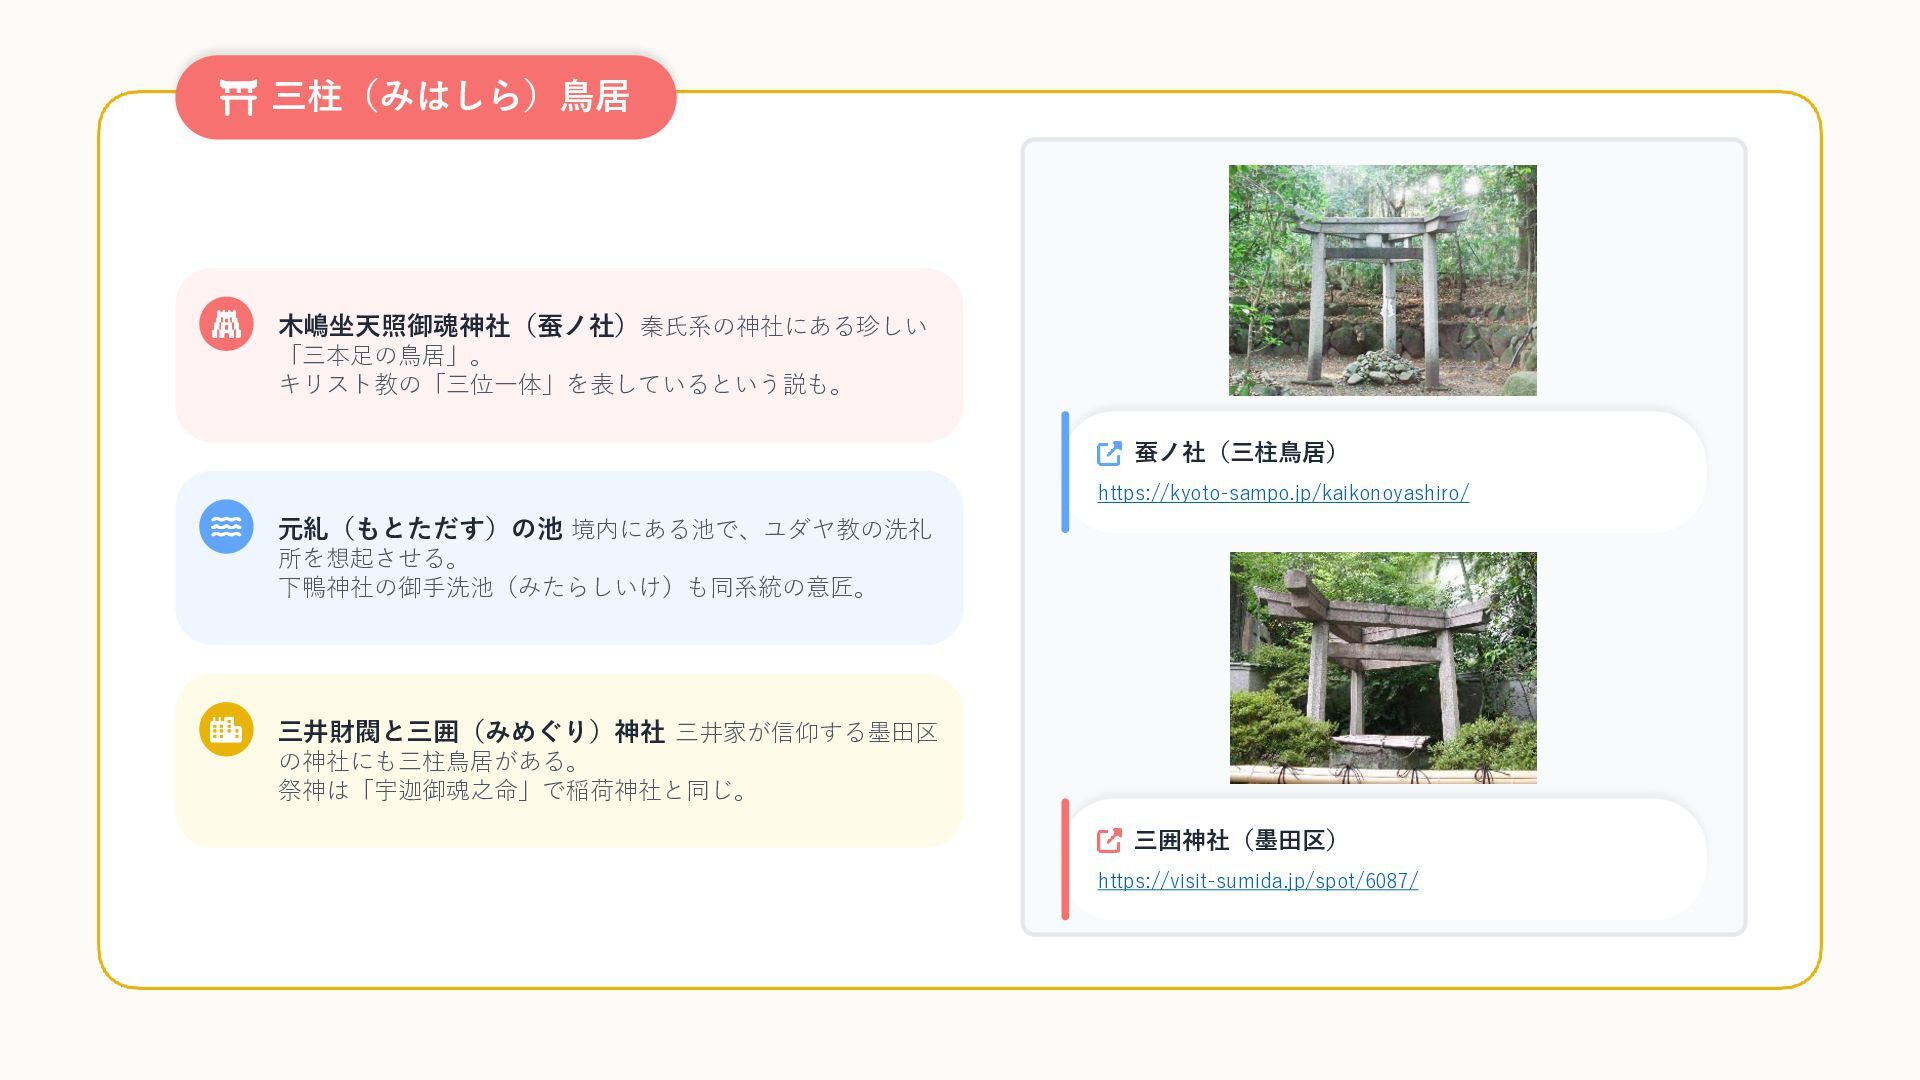This screenshot has height=1080, width=1920.
Task: Click the 三囲神社 three-pillar torii photo
Action: click(1382, 667)
